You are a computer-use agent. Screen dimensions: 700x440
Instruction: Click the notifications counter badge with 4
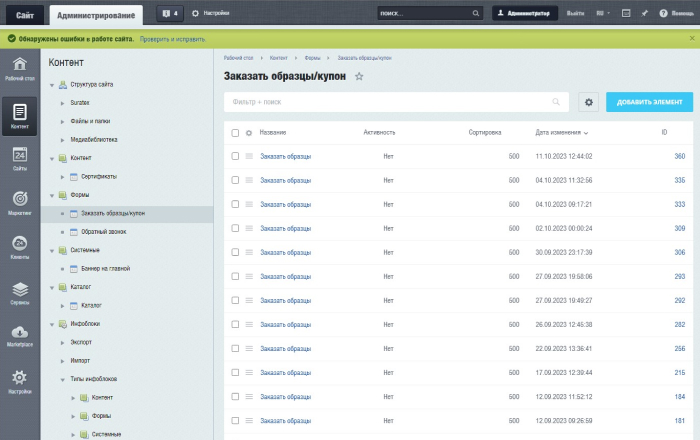pos(170,13)
